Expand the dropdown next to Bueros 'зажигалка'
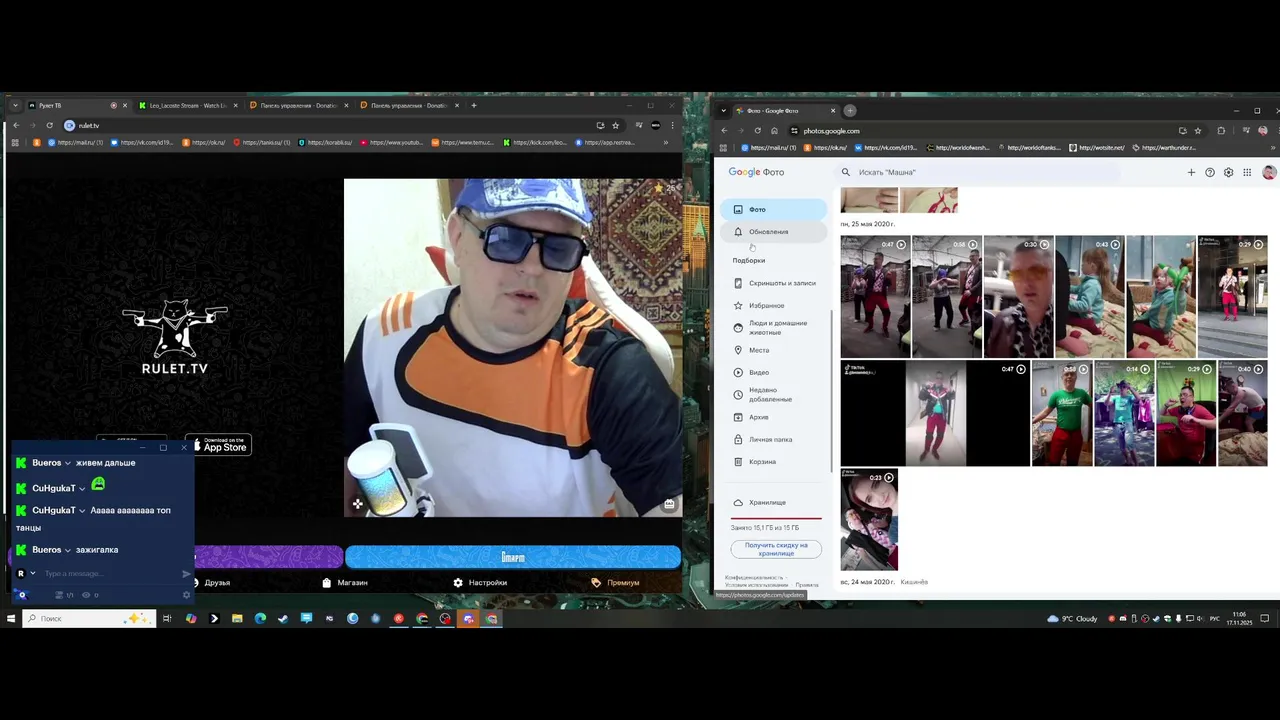Viewport: 1280px width, 720px height. [68, 550]
